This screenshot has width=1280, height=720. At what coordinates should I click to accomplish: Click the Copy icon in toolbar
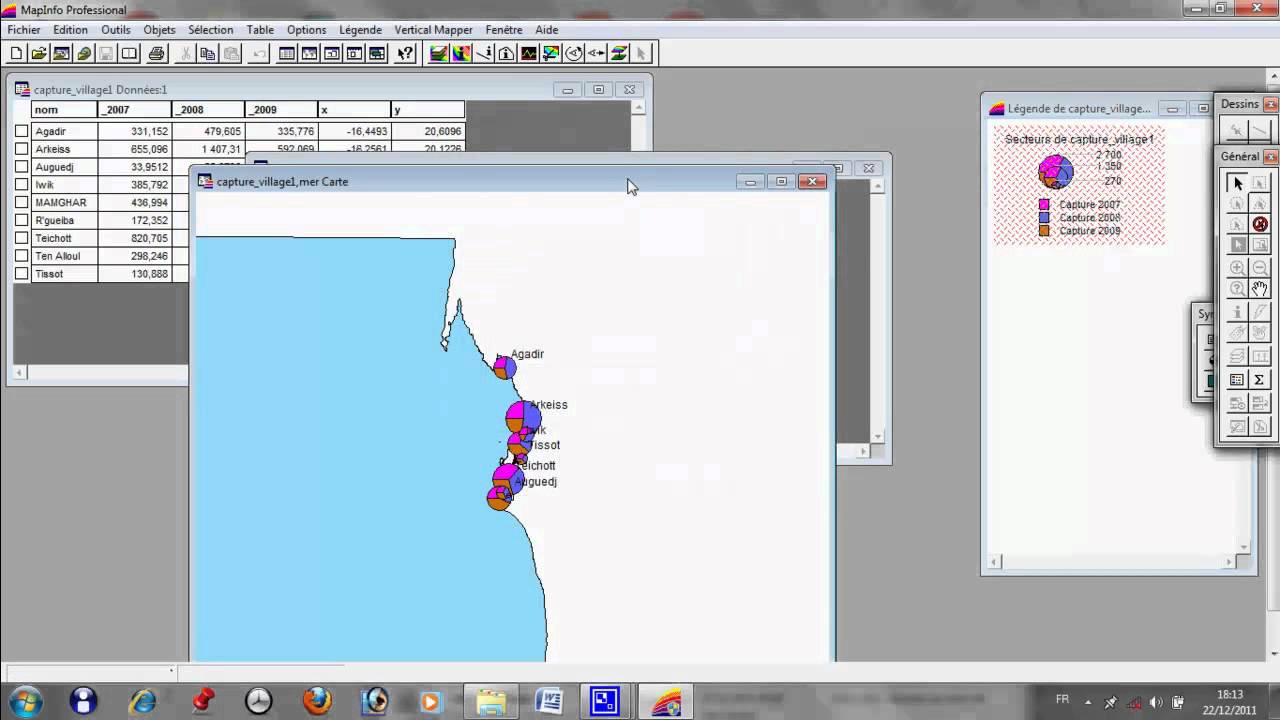[209, 54]
